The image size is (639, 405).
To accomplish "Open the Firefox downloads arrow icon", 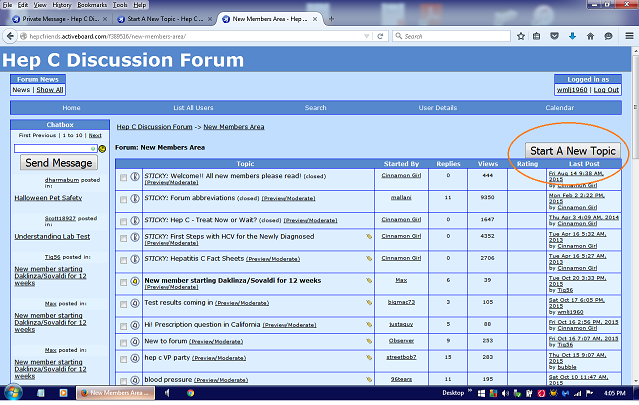I will [570, 36].
